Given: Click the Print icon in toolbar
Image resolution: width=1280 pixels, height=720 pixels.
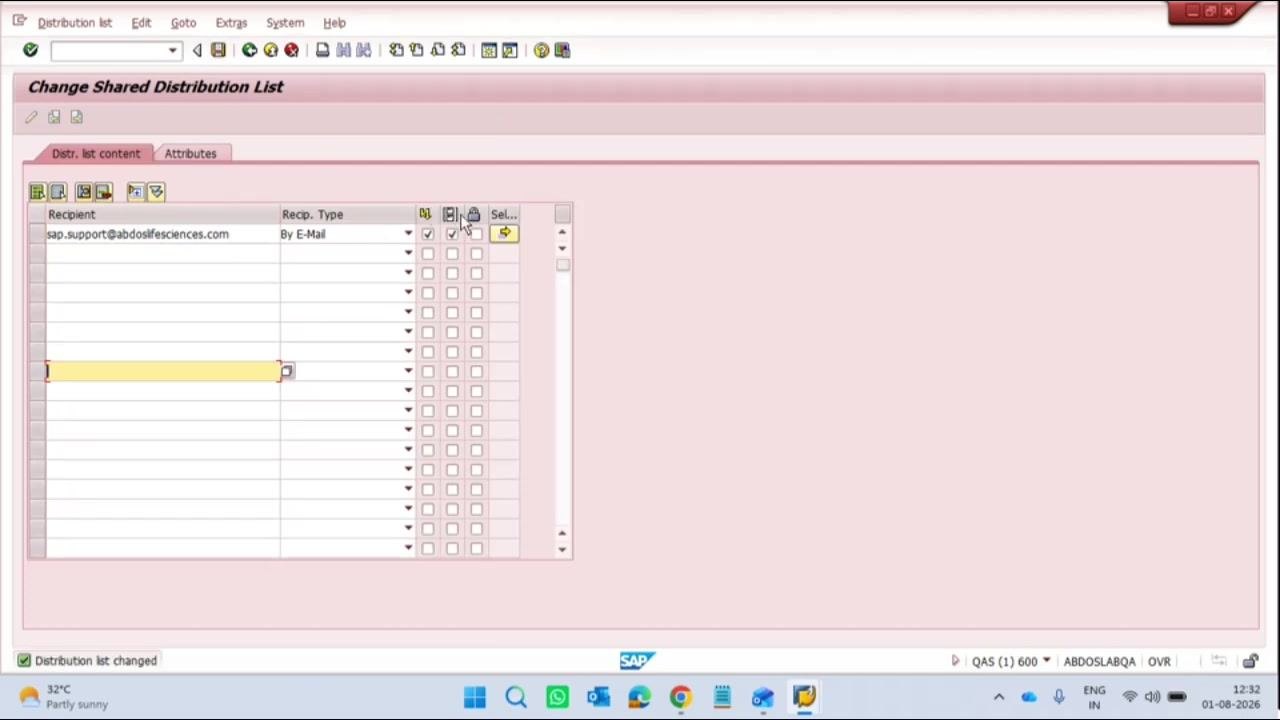Looking at the screenshot, I should [322, 50].
